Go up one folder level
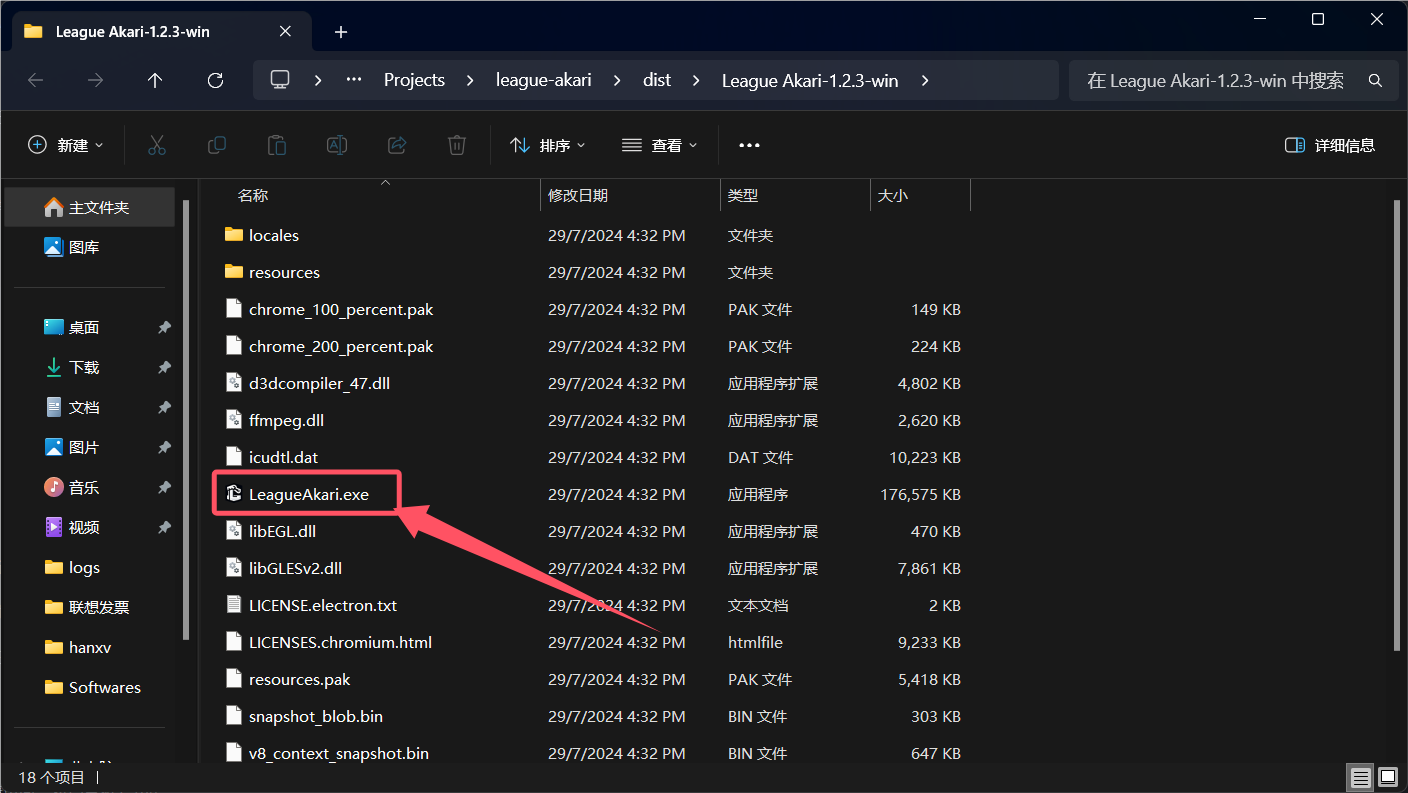Image resolution: width=1408 pixels, height=793 pixels. pos(155,80)
